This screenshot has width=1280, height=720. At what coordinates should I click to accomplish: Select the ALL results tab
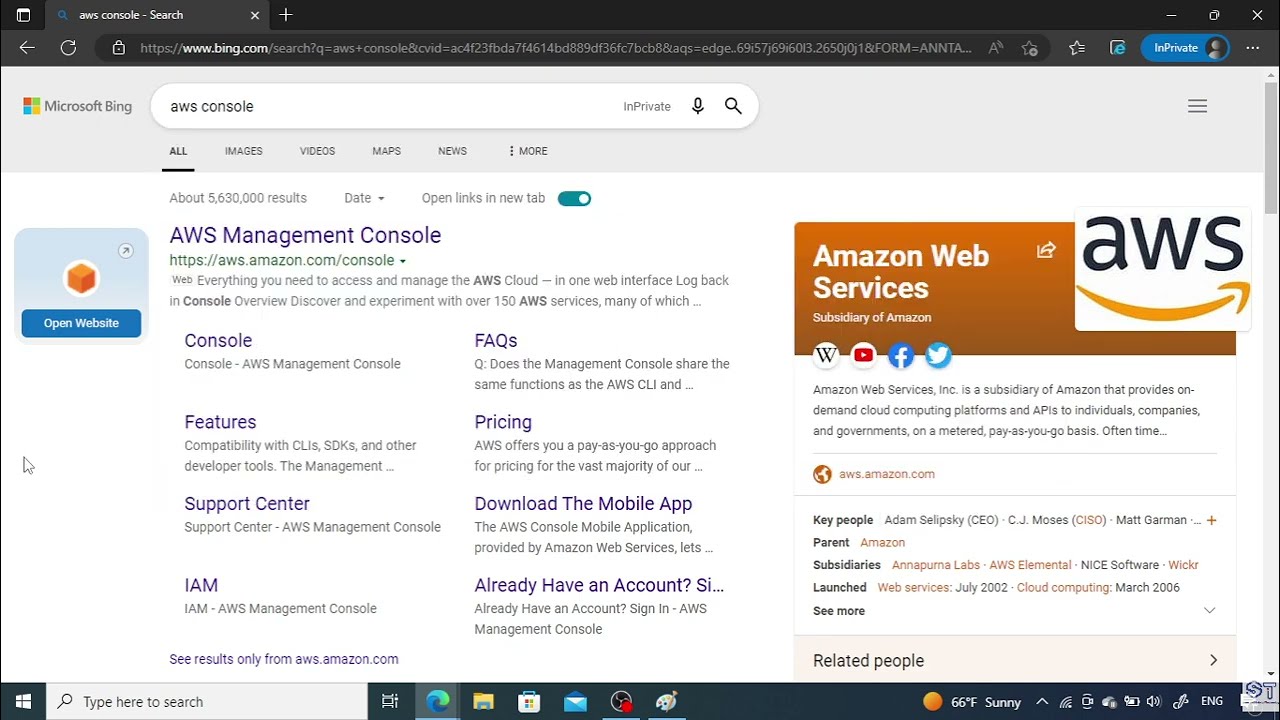(178, 151)
